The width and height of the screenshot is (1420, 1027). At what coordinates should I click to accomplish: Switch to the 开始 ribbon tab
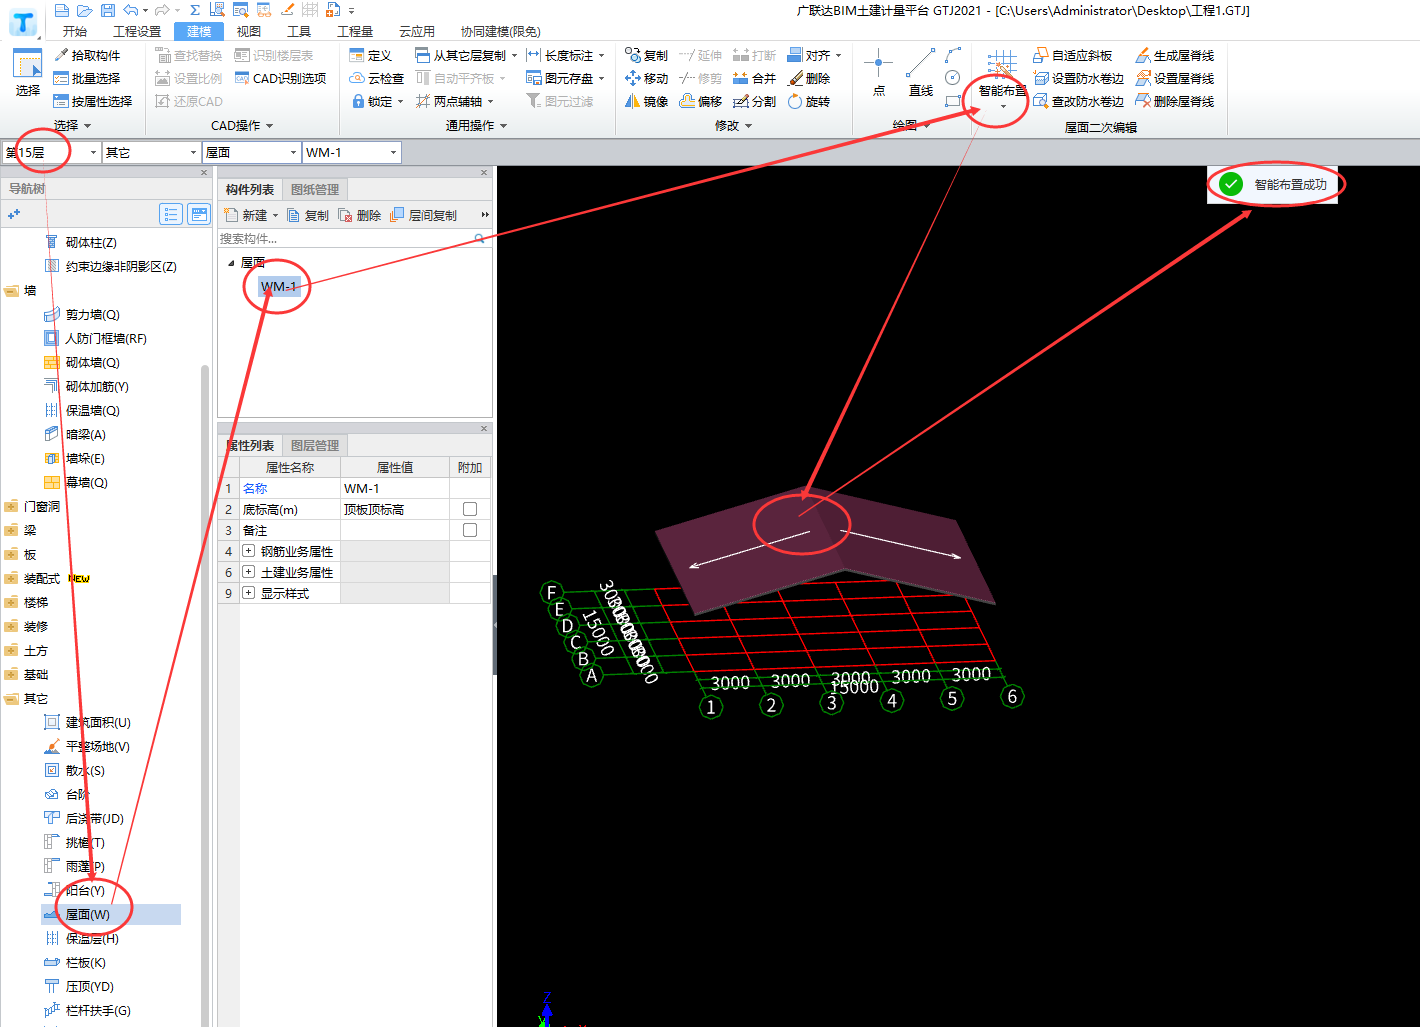[x=75, y=31]
